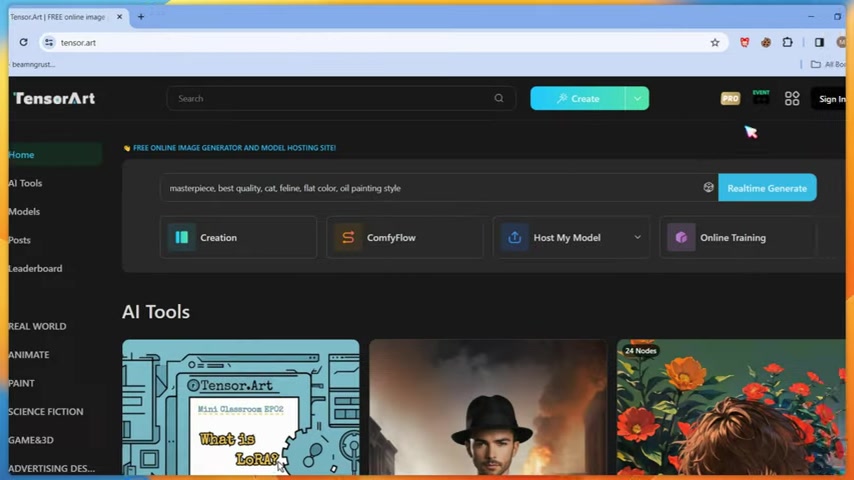Select REAL WORLD category
Image resolution: width=854 pixels, height=480 pixels.
click(x=37, y=326)
